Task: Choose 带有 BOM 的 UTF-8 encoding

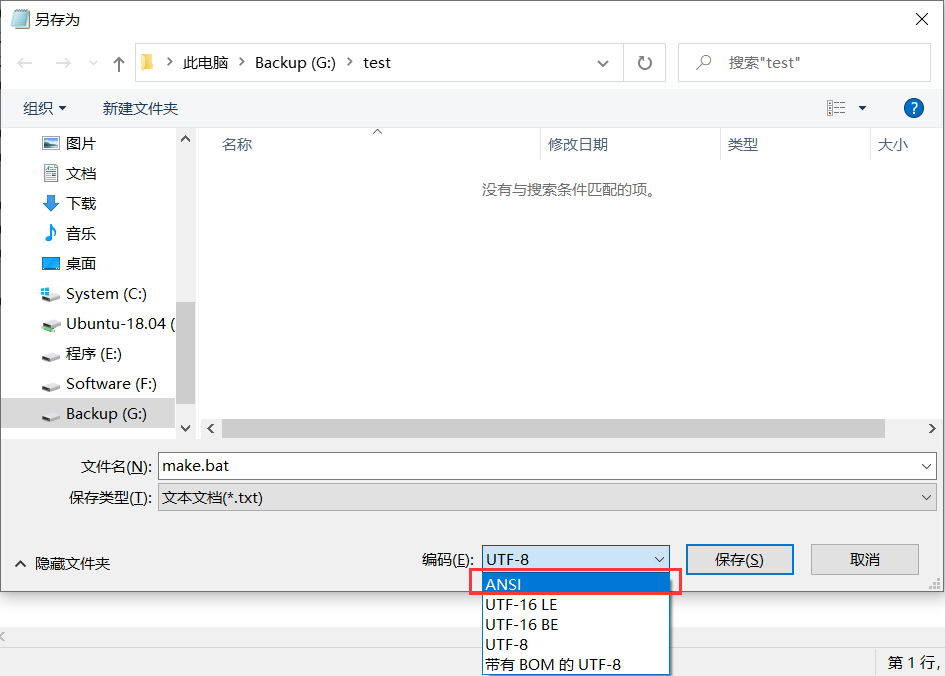Action: (x=576, y=664)
